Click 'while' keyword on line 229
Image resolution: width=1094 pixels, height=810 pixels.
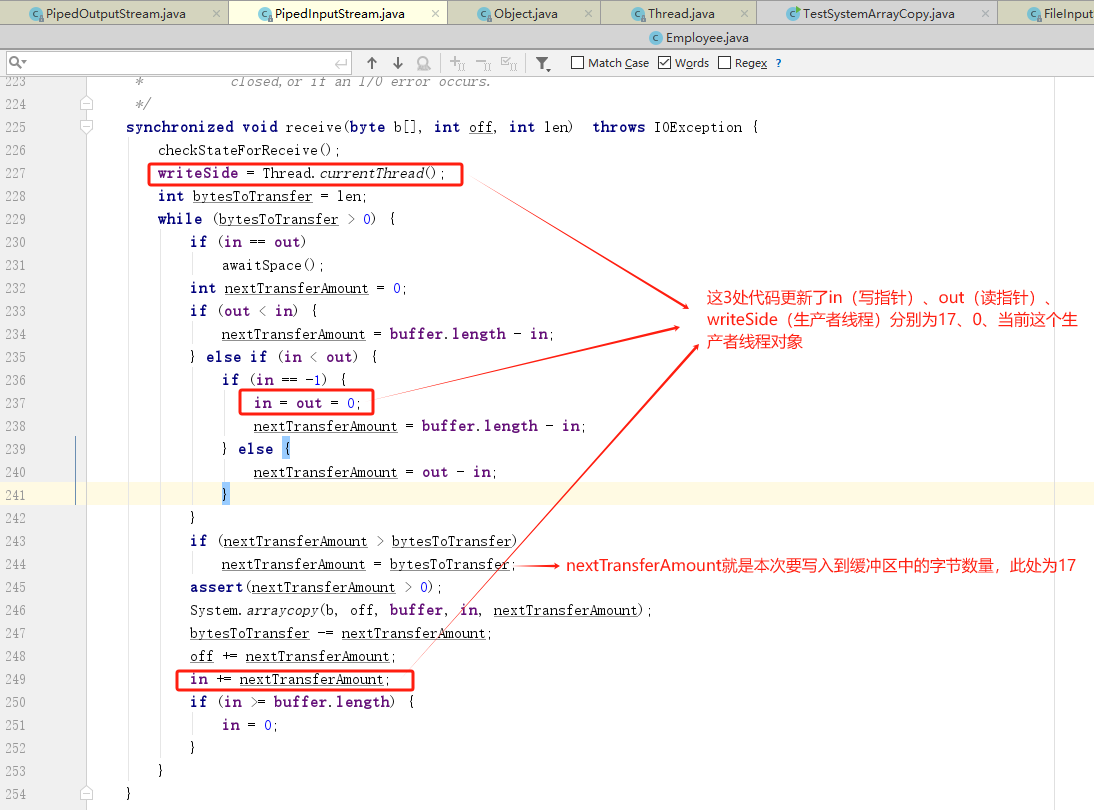(179, 219)
